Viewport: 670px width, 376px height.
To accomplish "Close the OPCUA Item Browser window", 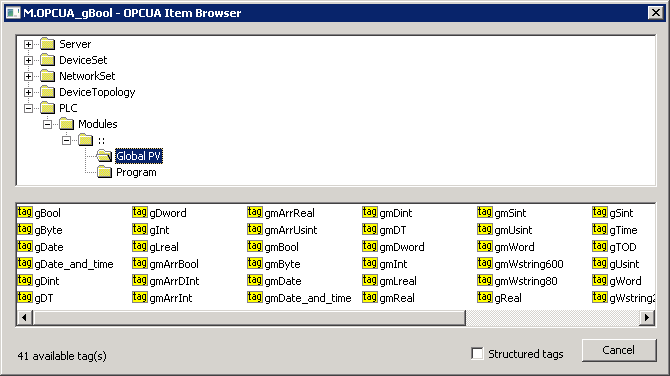I will (655, 13).
